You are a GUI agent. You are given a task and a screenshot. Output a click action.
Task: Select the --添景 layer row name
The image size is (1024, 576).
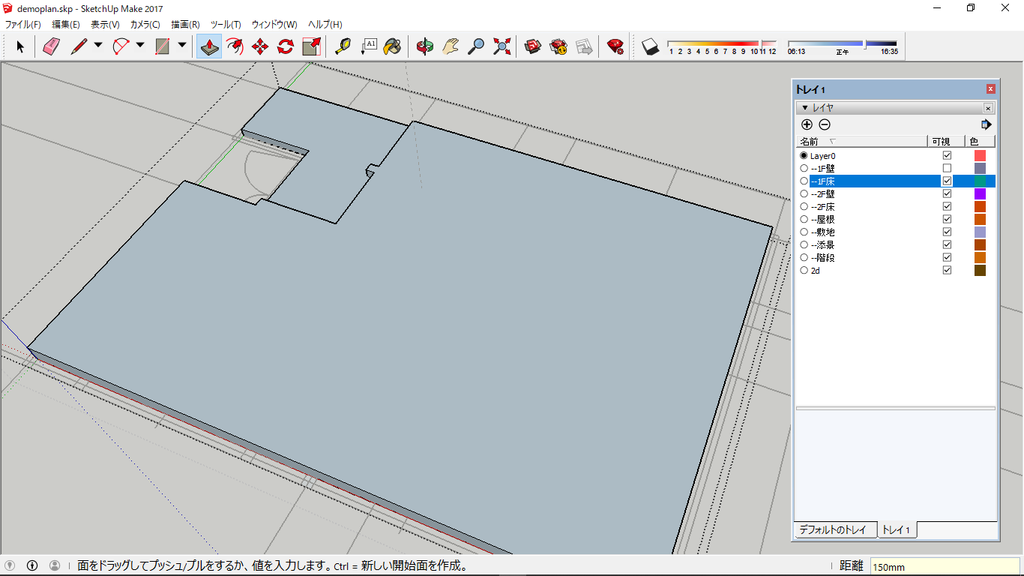click(x=823, y=245)
